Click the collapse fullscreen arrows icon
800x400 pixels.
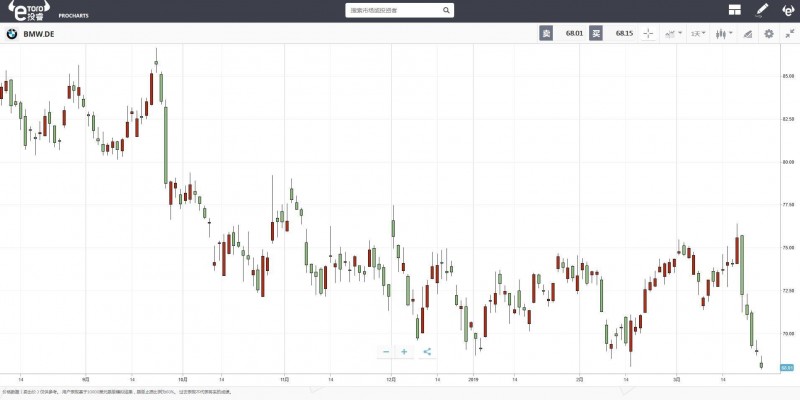[x=790, y=34]
